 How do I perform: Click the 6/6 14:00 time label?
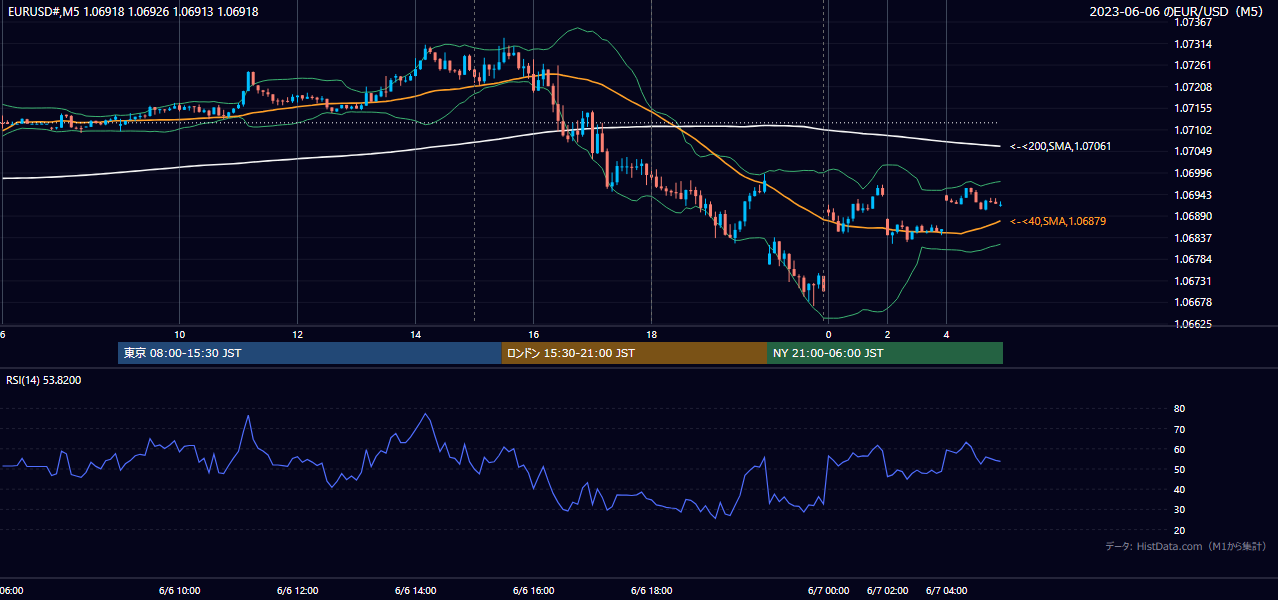[x=416, y=591]
